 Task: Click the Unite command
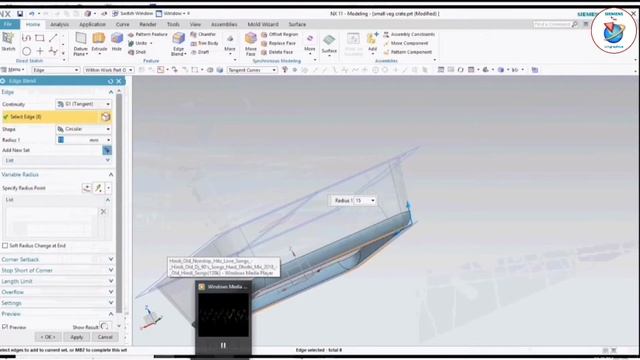point(138,43)
